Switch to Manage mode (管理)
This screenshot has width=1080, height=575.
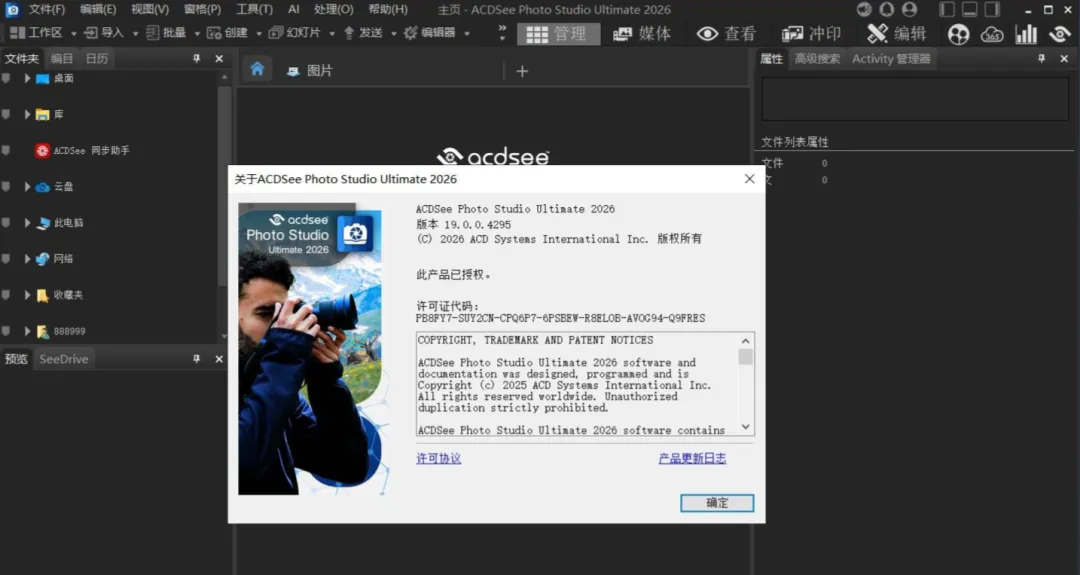point(559,34)
